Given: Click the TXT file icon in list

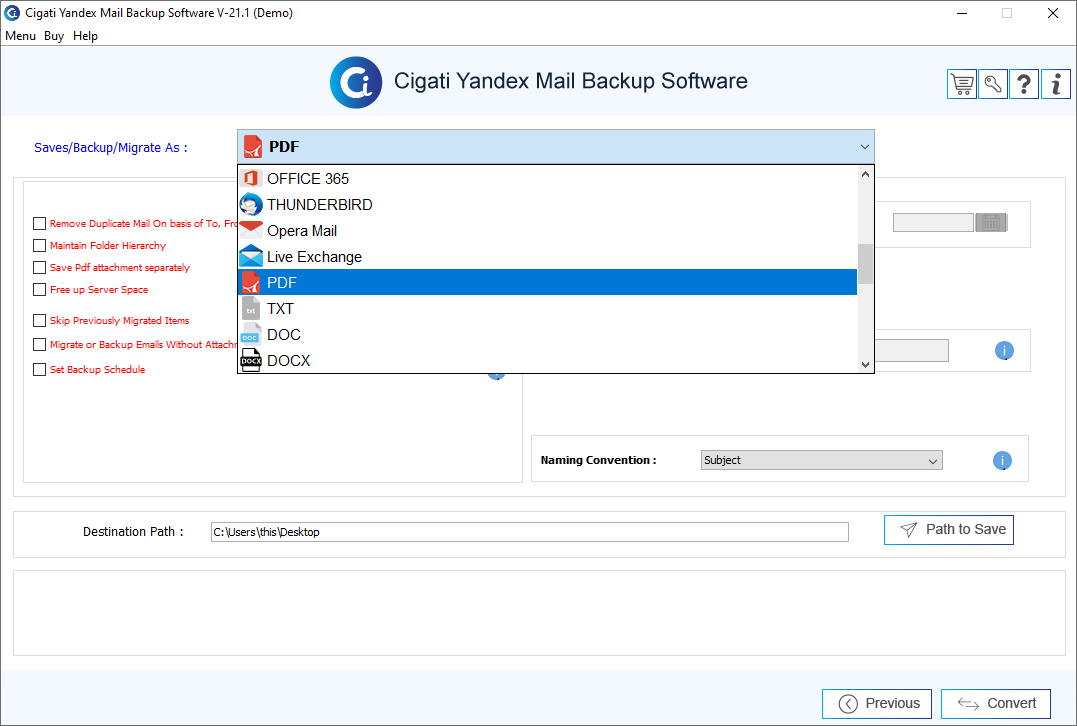Looking at the screenshot, I should click(x=251, y=309).
